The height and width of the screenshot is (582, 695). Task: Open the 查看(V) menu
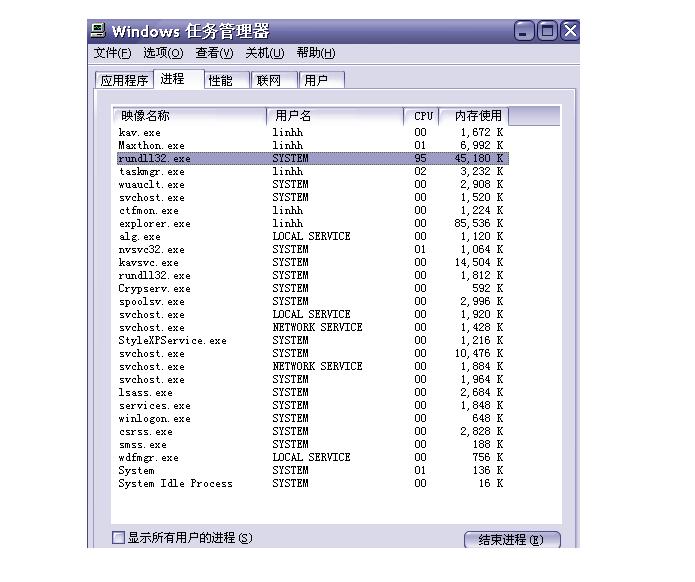click(x=214, y=53)
